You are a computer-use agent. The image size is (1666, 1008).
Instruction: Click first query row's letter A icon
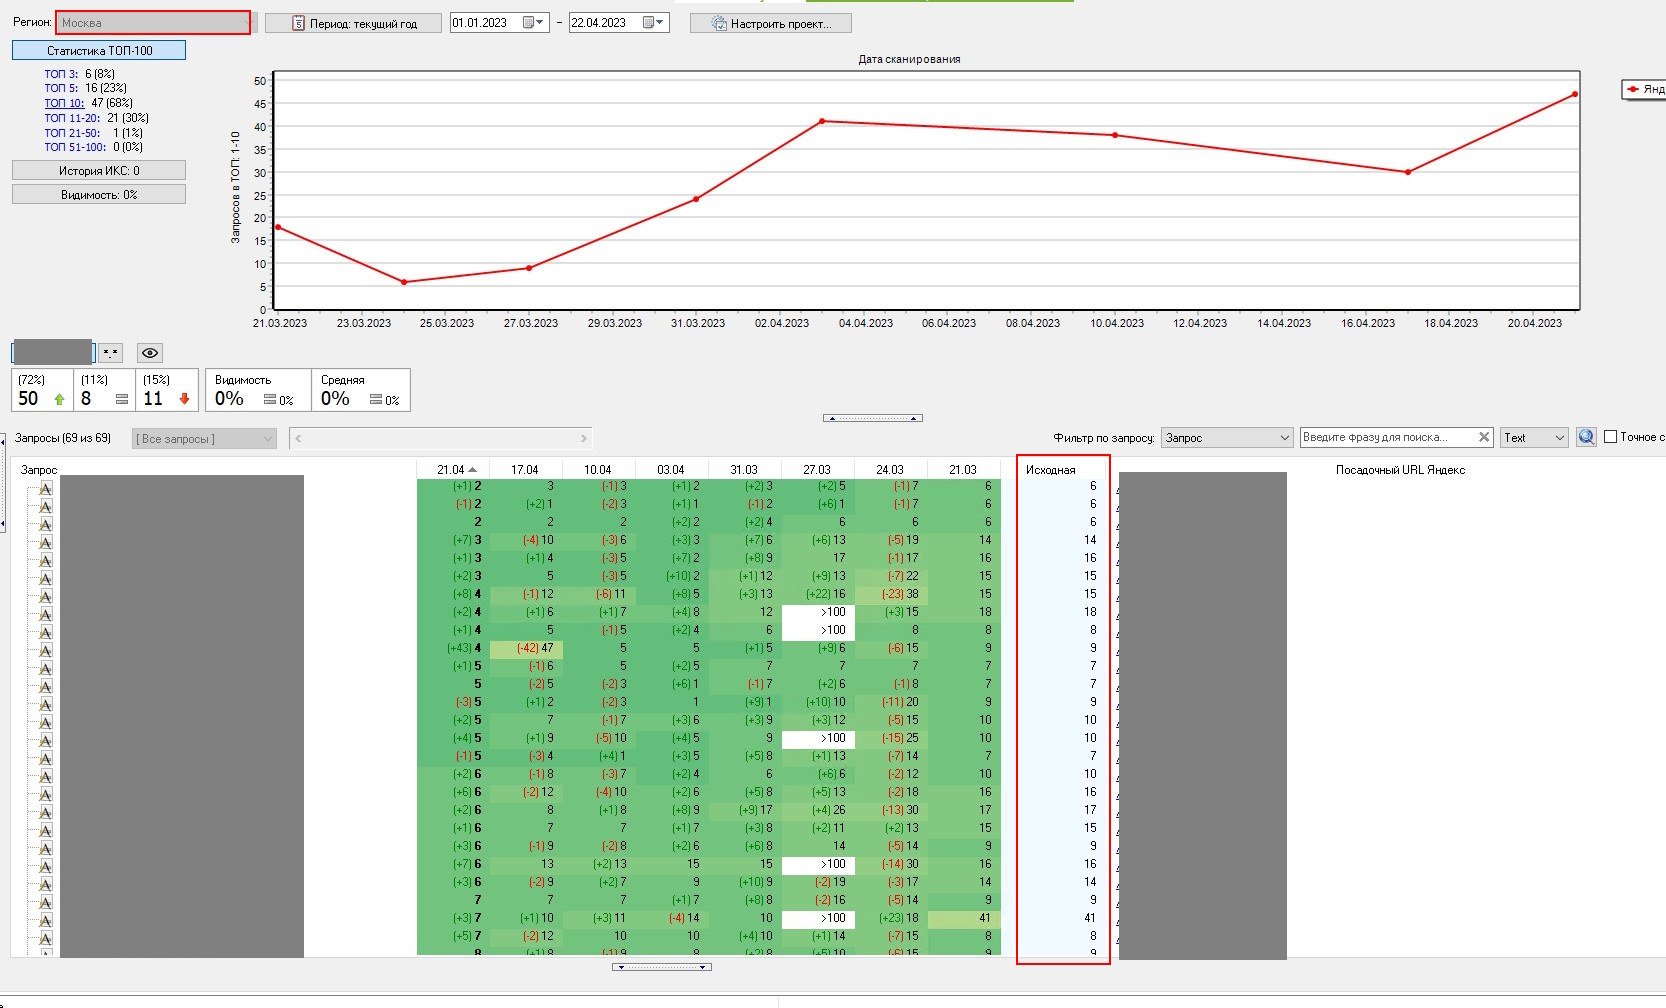[45, 489]
